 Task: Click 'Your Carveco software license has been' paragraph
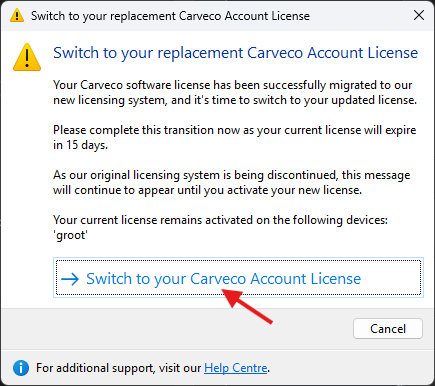(x=235, y=92)
